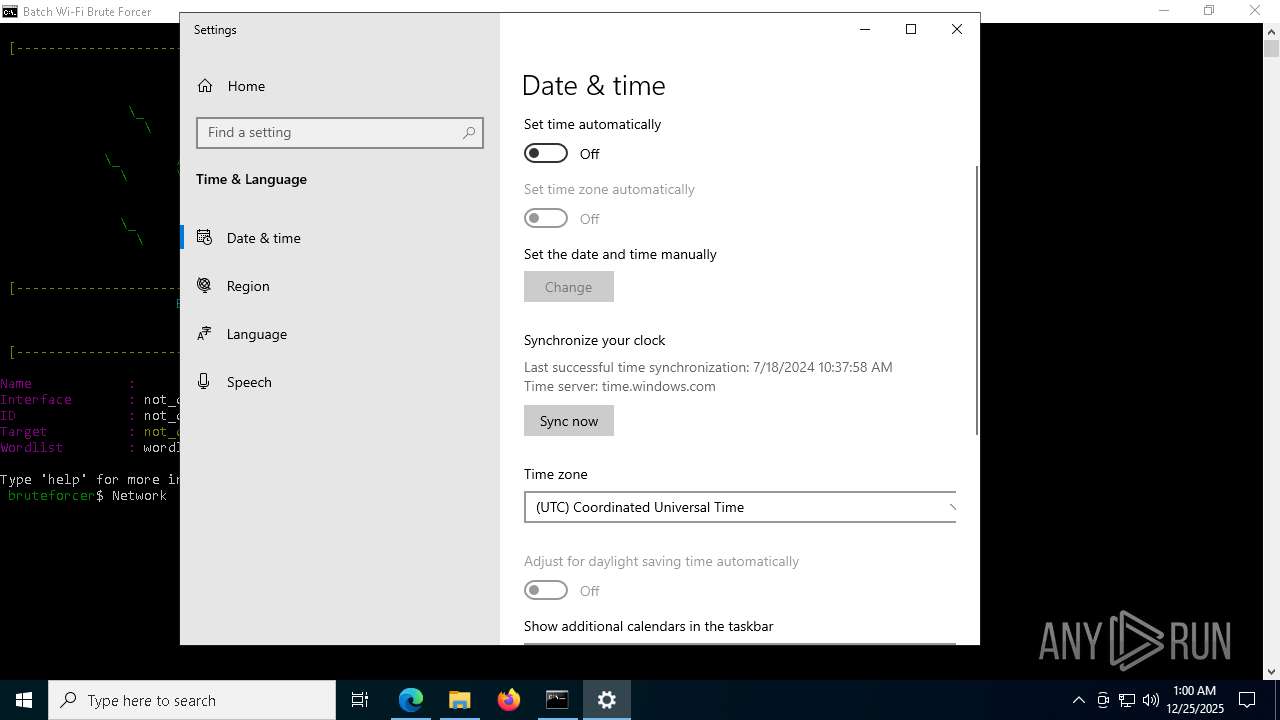
Task: Launch Firefox from the taskbar
Action: (509, 700)
